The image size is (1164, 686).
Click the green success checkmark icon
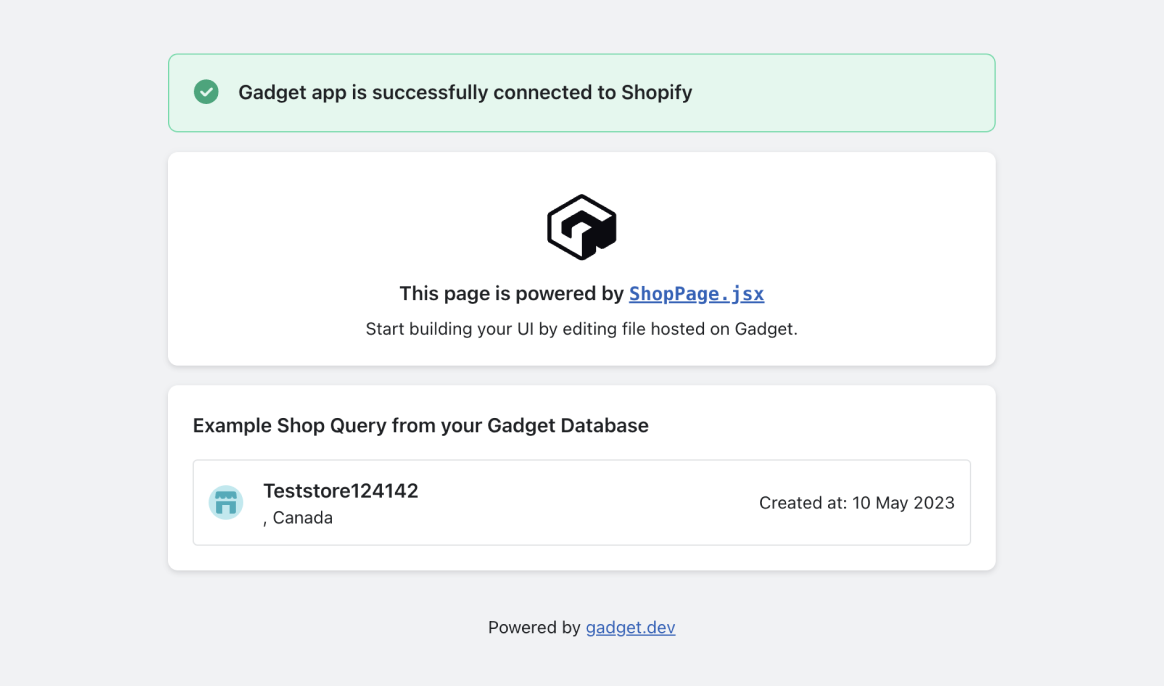pyautogui.click(x=206, y=92)
